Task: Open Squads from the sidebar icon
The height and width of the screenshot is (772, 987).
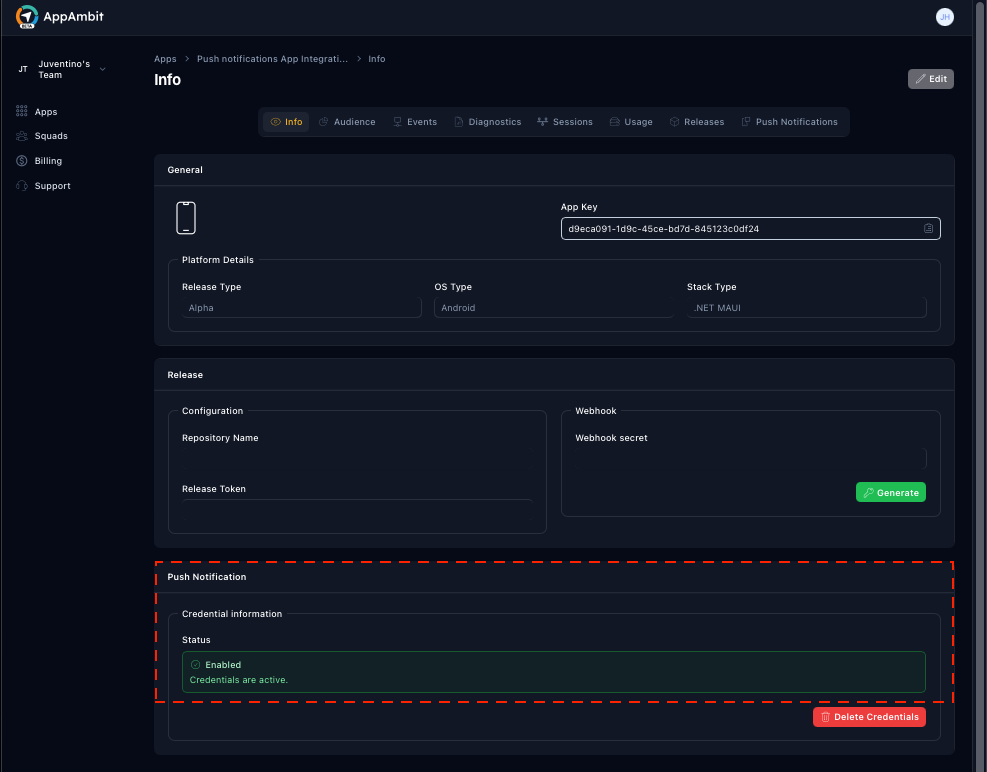Action: (x=21, y=135)
